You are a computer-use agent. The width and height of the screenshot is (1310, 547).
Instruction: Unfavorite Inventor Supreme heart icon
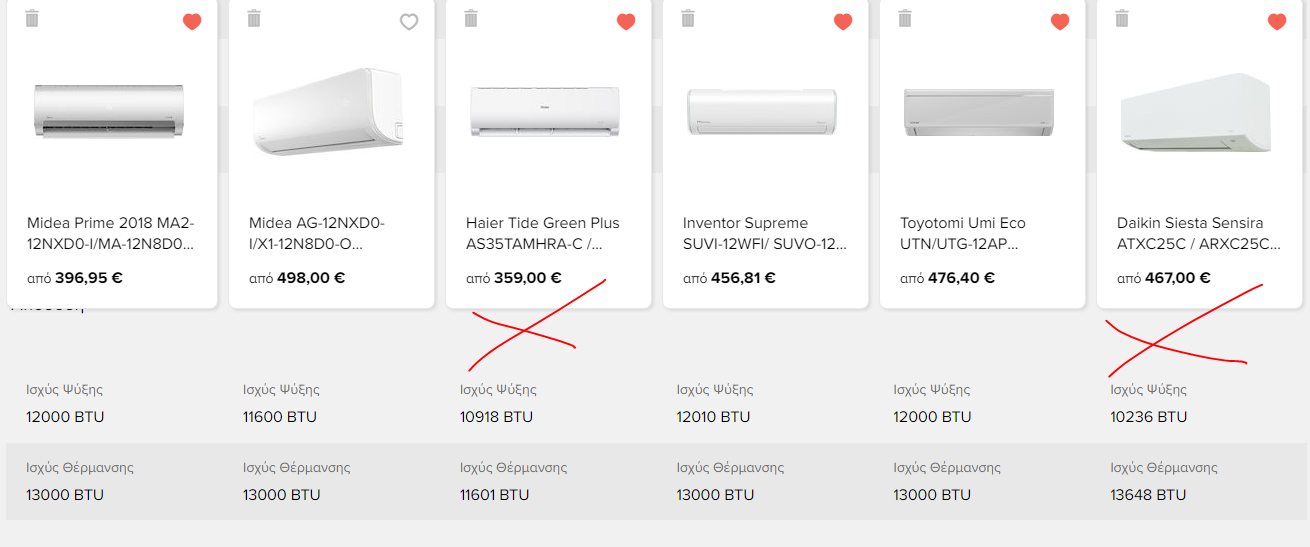(843, 22)
